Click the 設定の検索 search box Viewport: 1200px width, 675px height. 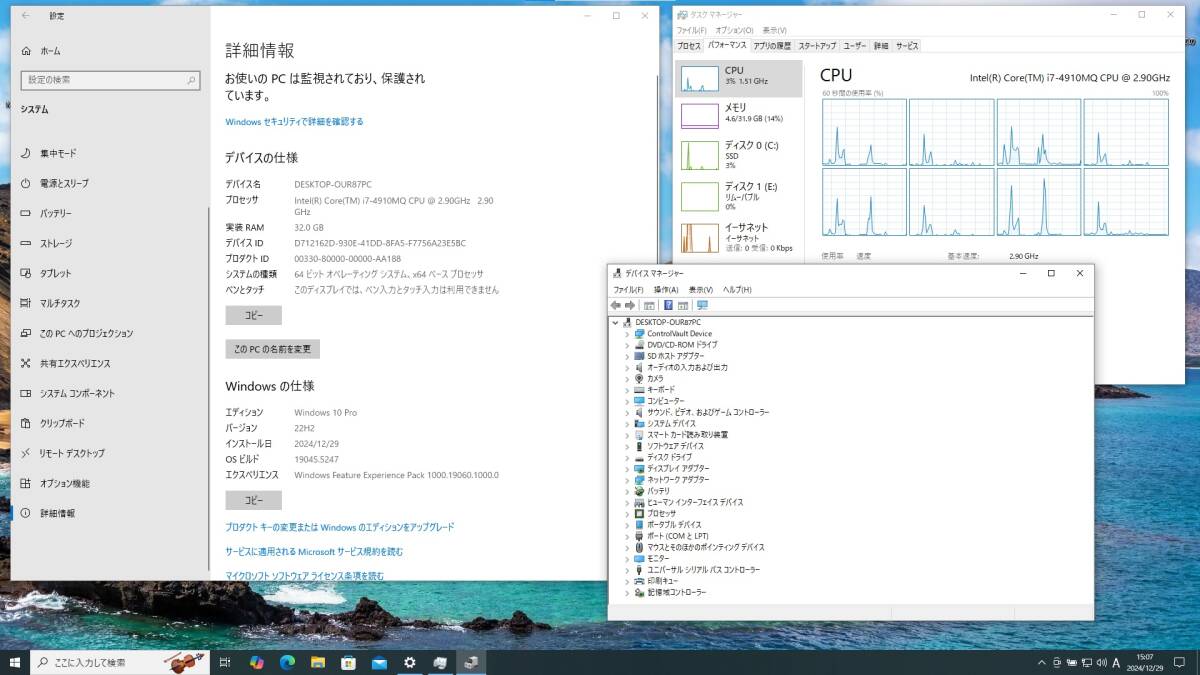coord(110,80)
